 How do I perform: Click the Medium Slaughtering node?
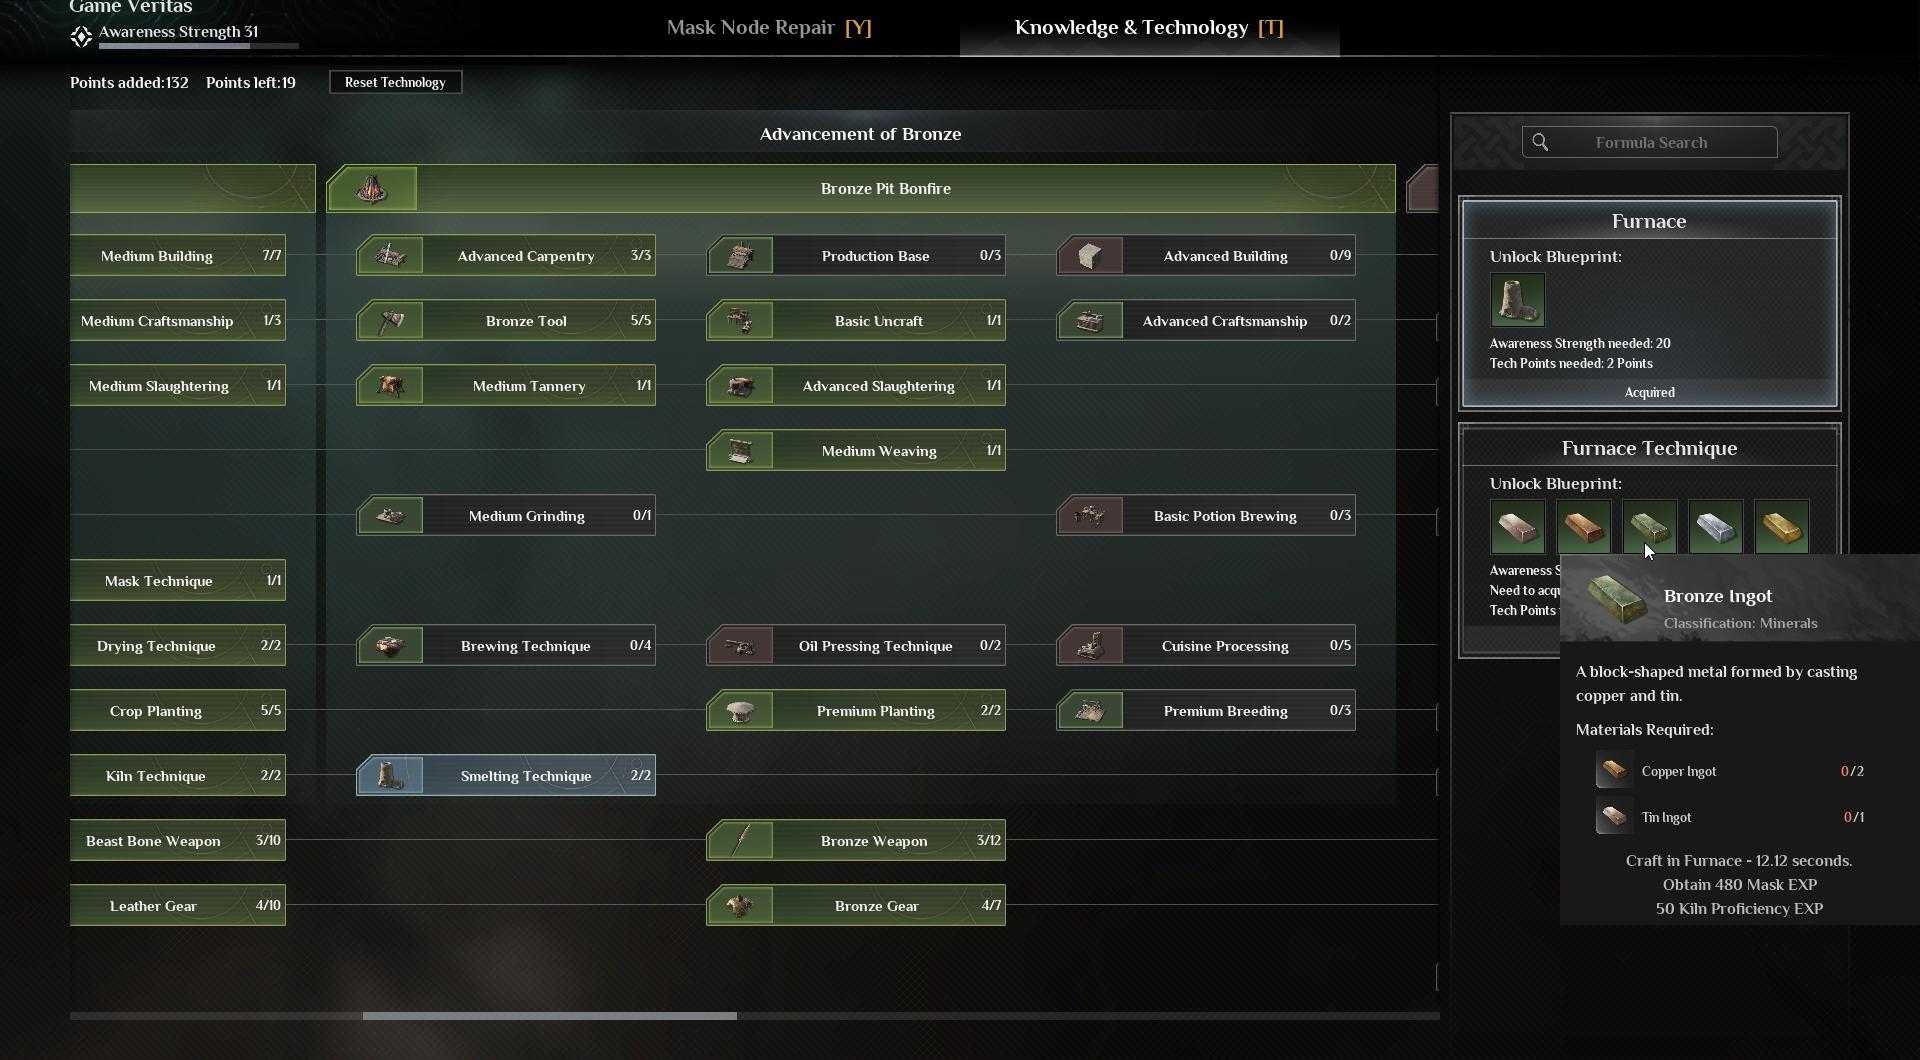178,386
